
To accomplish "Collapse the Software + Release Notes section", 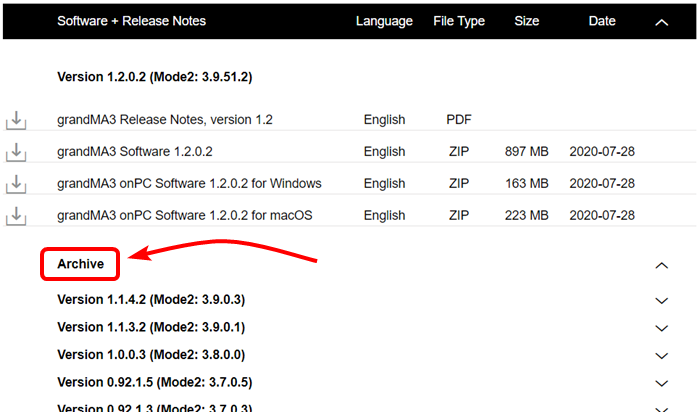I will click(x=661, y=21).
